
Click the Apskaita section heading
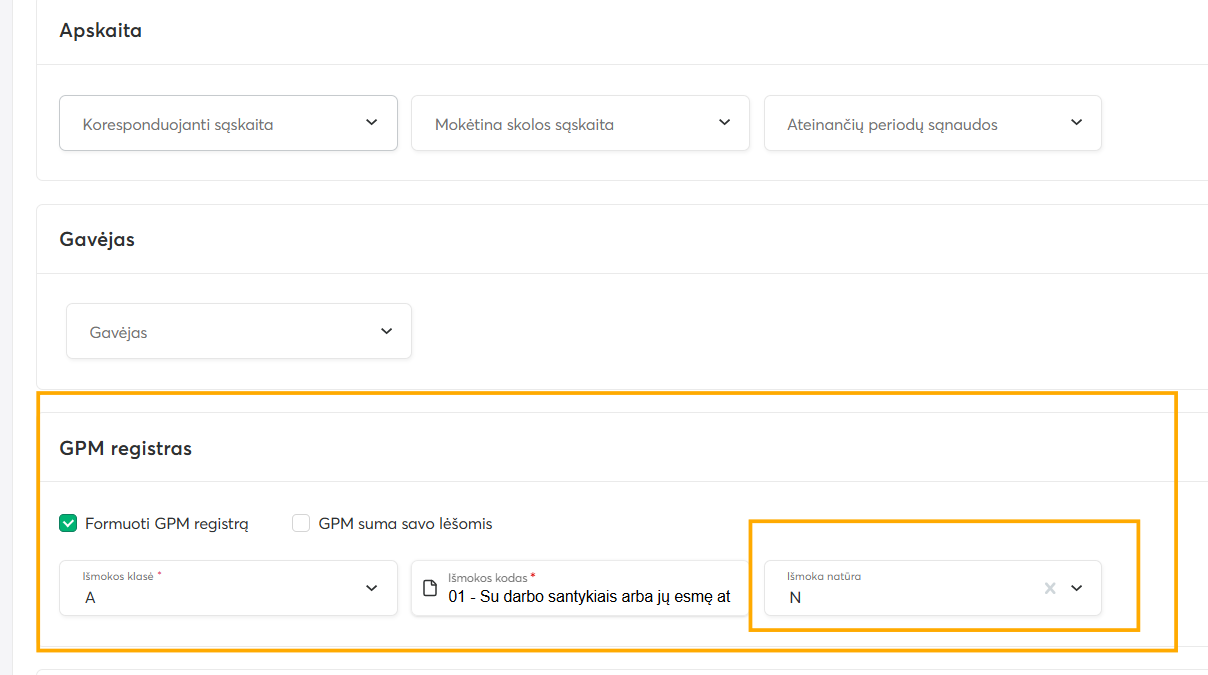click(x=101, y=30)
